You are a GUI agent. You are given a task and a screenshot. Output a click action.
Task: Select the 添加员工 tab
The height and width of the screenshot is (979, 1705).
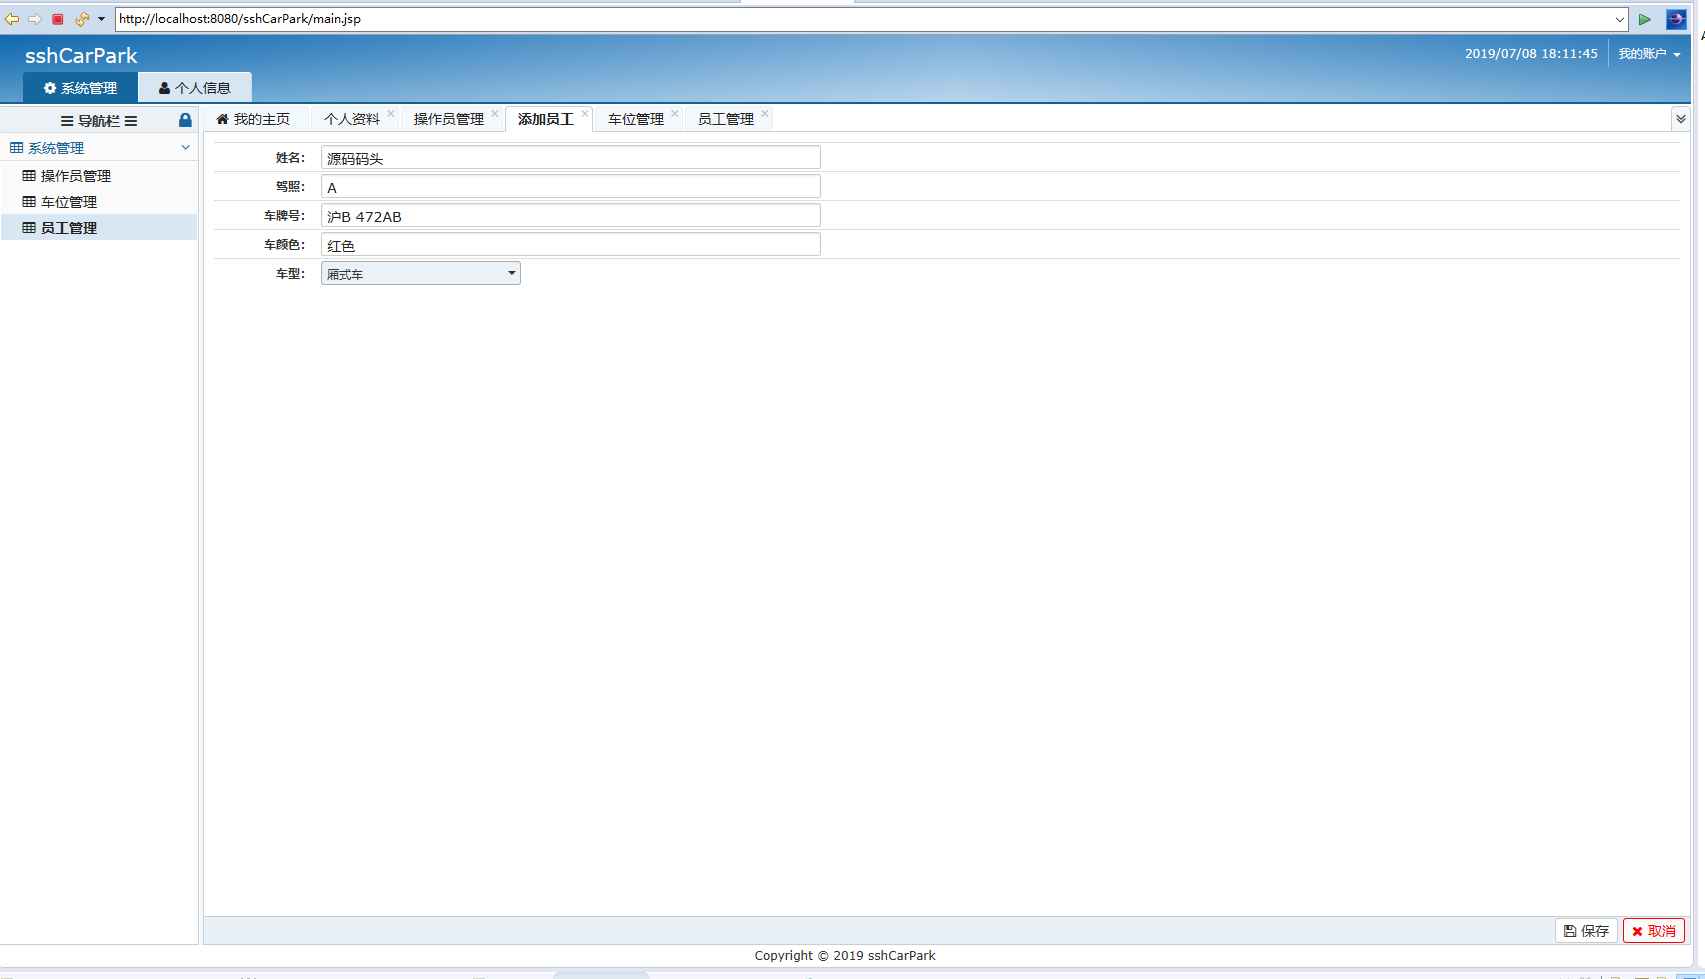(x=545, y=119)
